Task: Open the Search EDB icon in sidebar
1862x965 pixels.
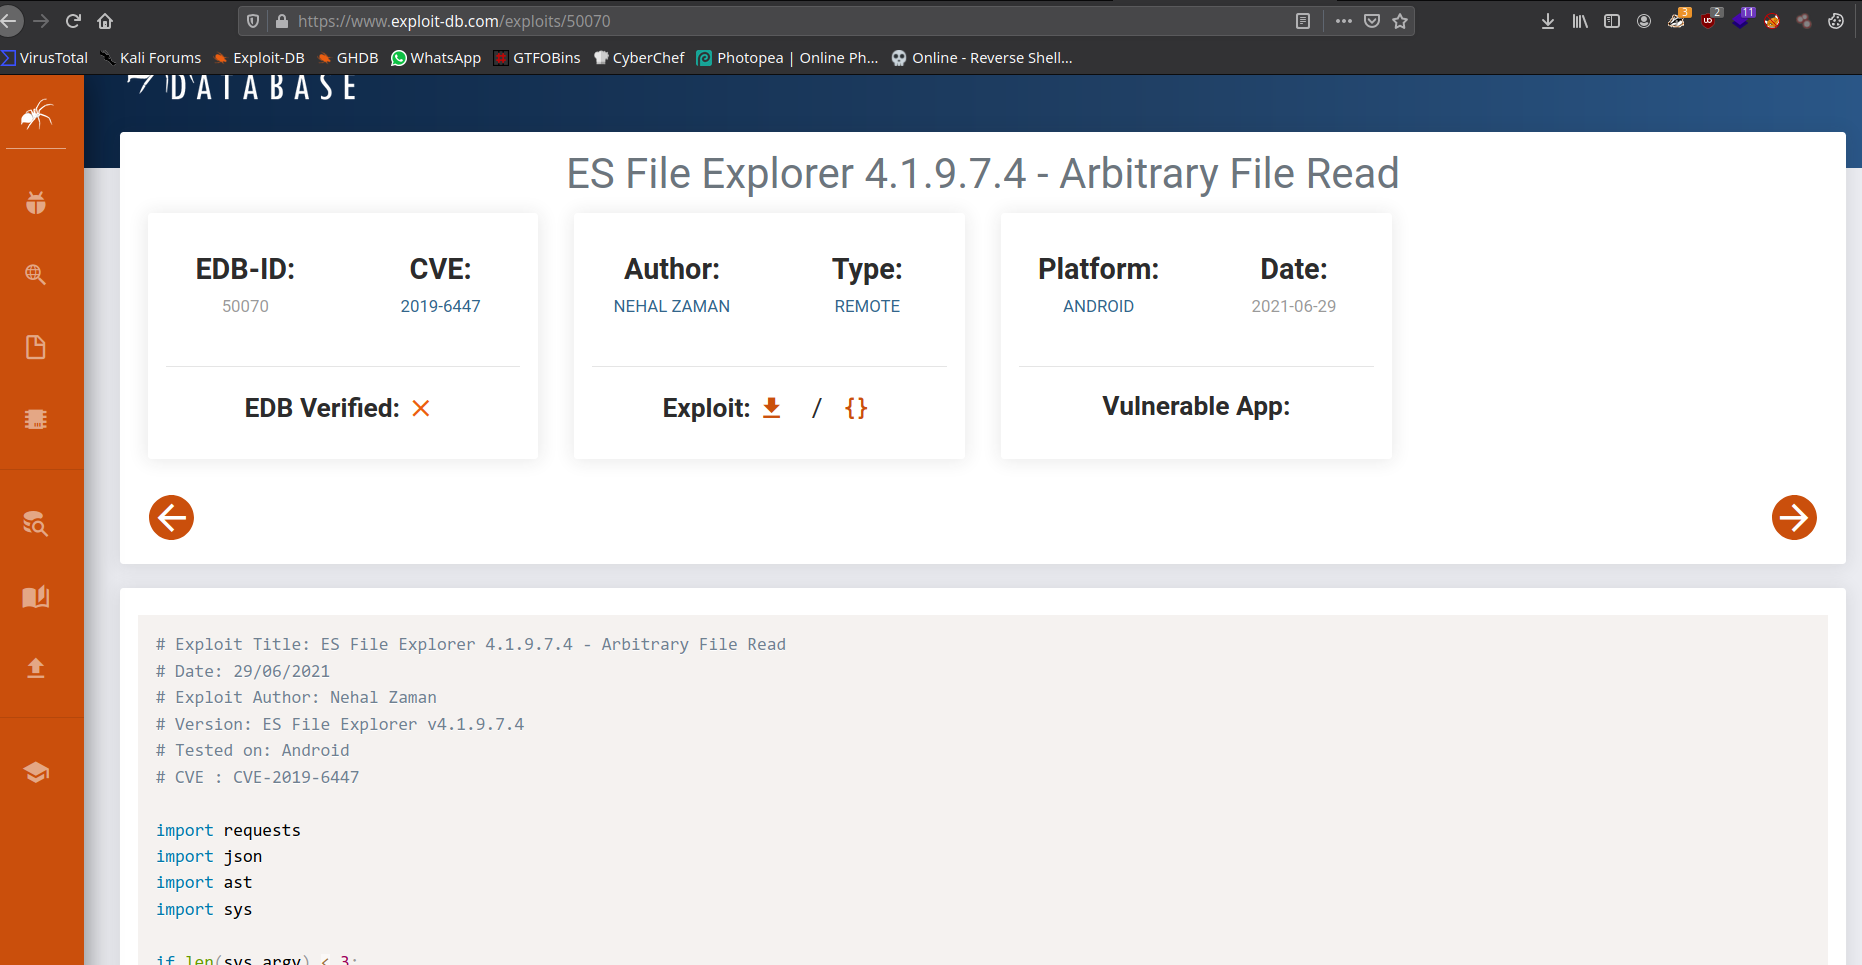Action: [36, 523]
